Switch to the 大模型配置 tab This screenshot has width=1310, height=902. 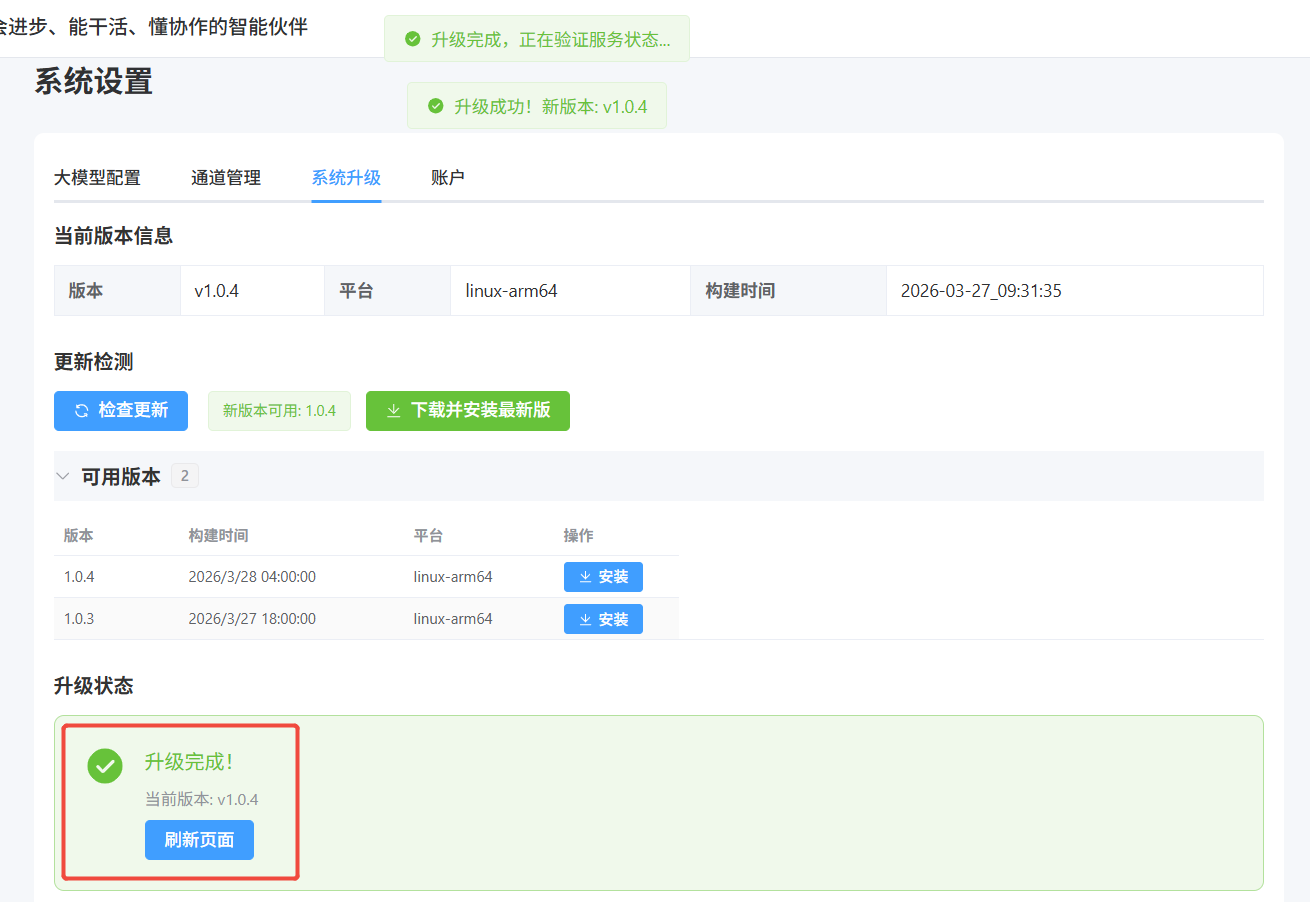coord(97,178)
